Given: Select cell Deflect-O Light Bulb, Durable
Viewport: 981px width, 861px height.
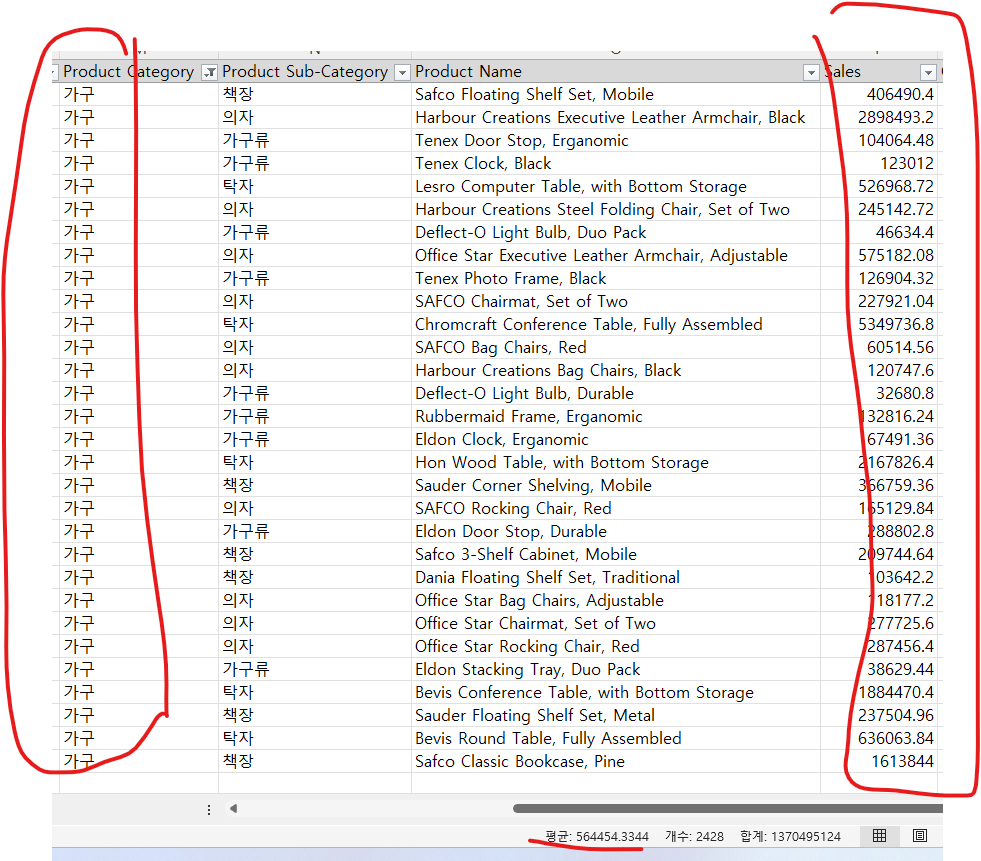Looking at the screenshot, I should 616,394.
